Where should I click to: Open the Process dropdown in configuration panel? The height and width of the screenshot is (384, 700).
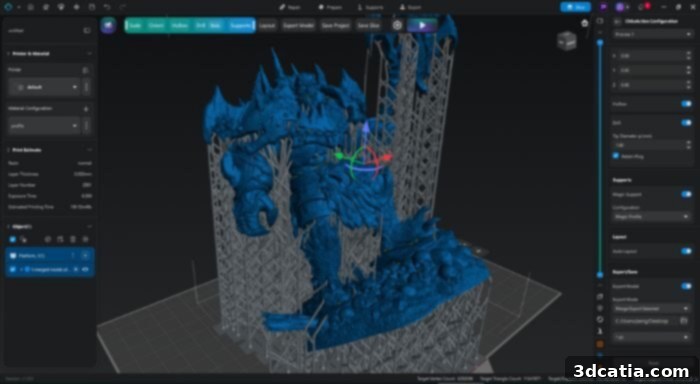652,34
